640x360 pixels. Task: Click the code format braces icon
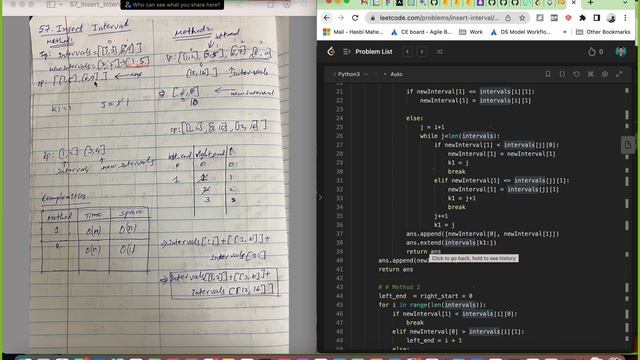tap(562, 74)
